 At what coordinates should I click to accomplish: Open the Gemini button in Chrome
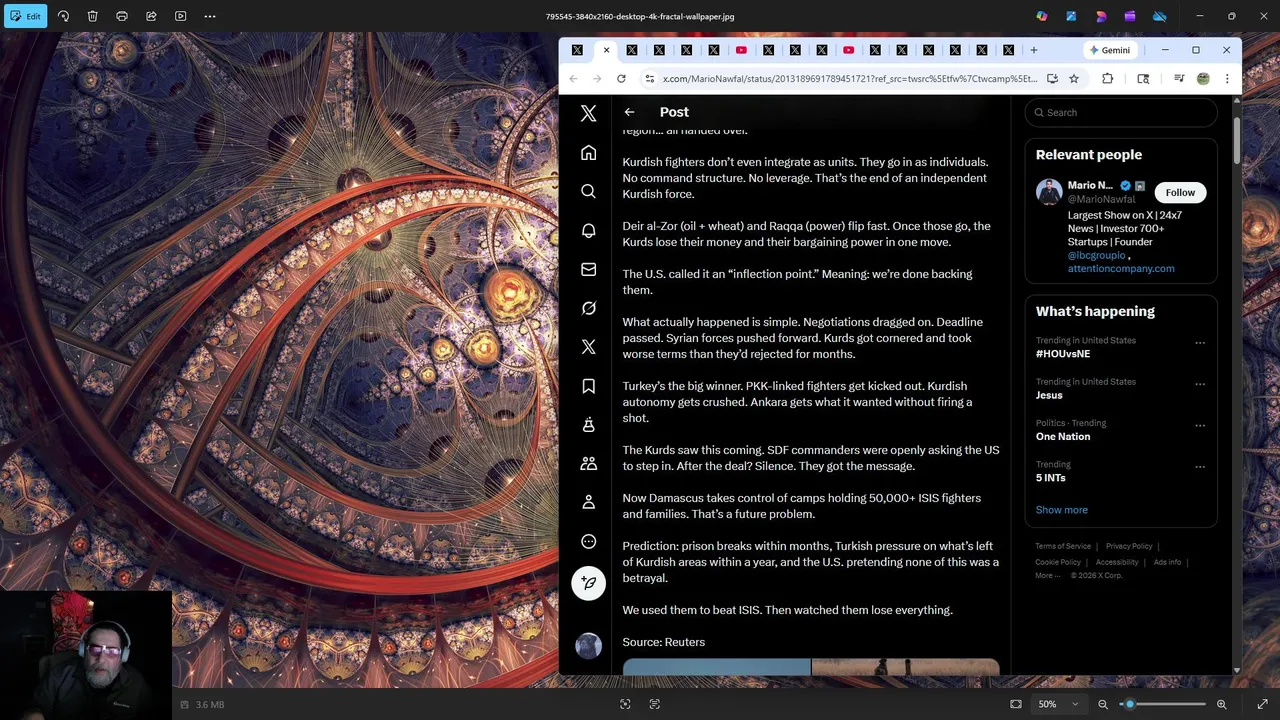[x=1110, y=50]
